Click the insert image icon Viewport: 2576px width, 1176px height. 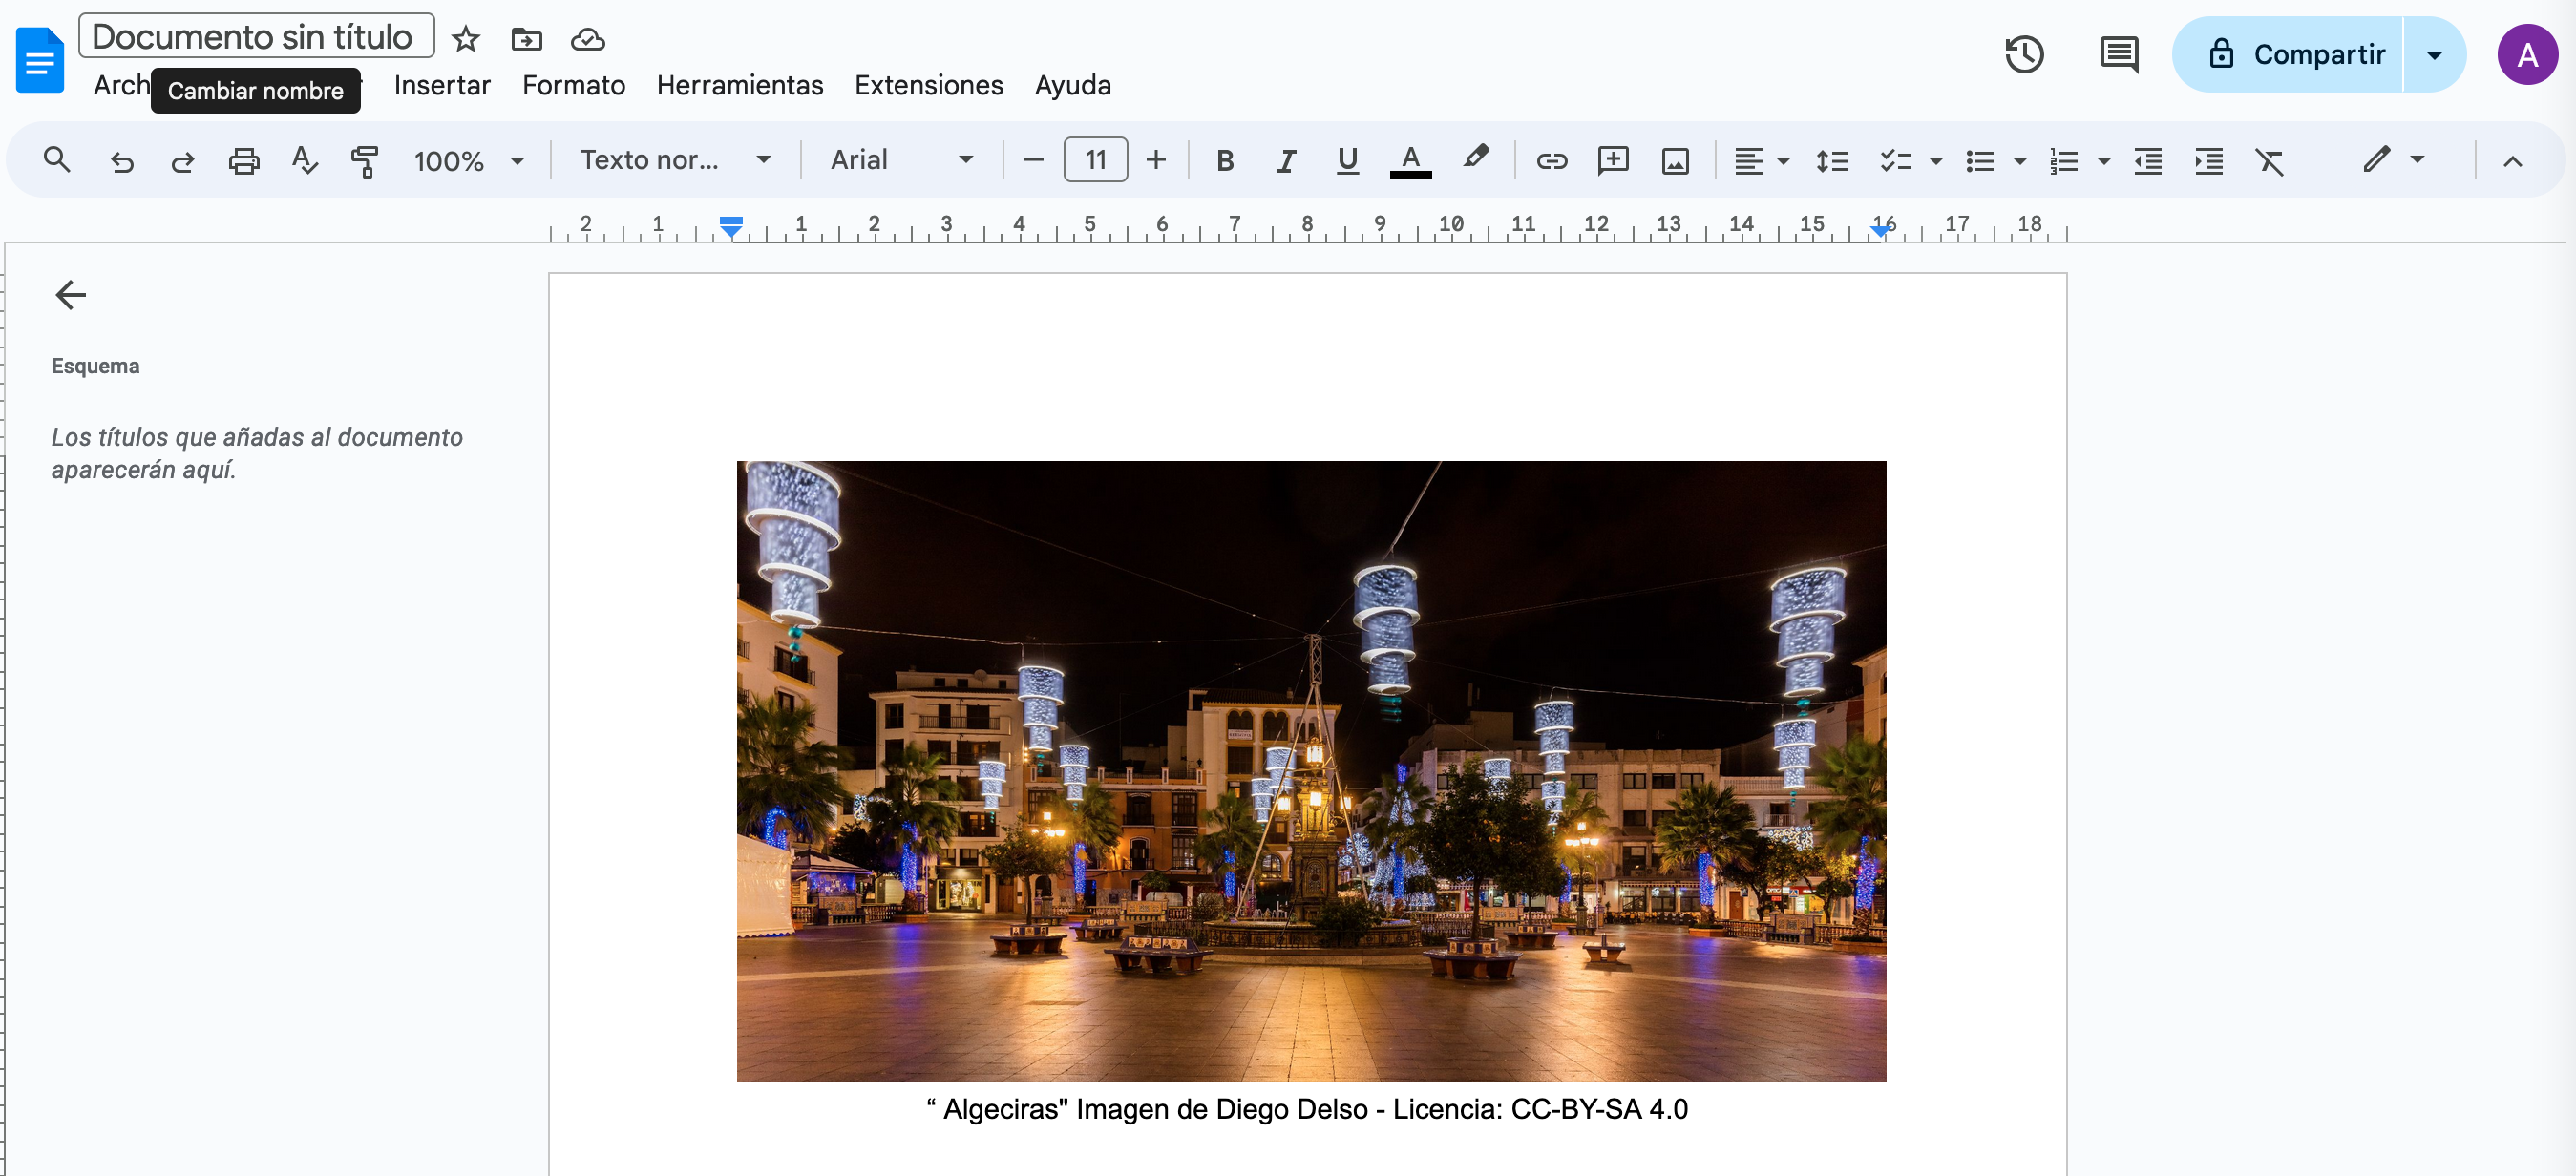click(1675, 161)
